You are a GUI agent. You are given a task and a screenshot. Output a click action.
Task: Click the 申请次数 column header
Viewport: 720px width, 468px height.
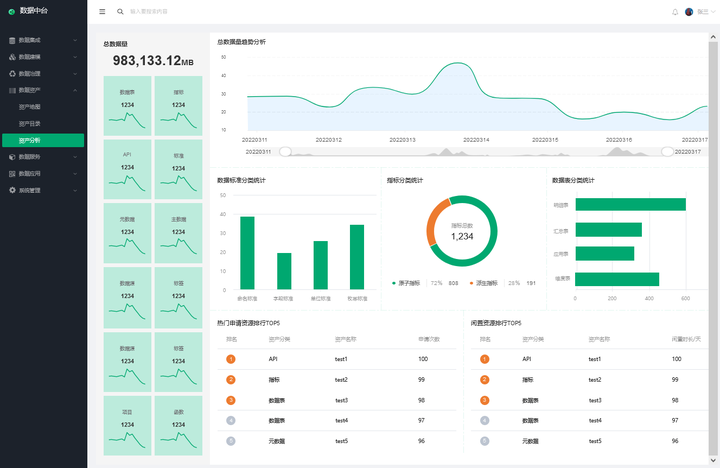click(429, 339)
